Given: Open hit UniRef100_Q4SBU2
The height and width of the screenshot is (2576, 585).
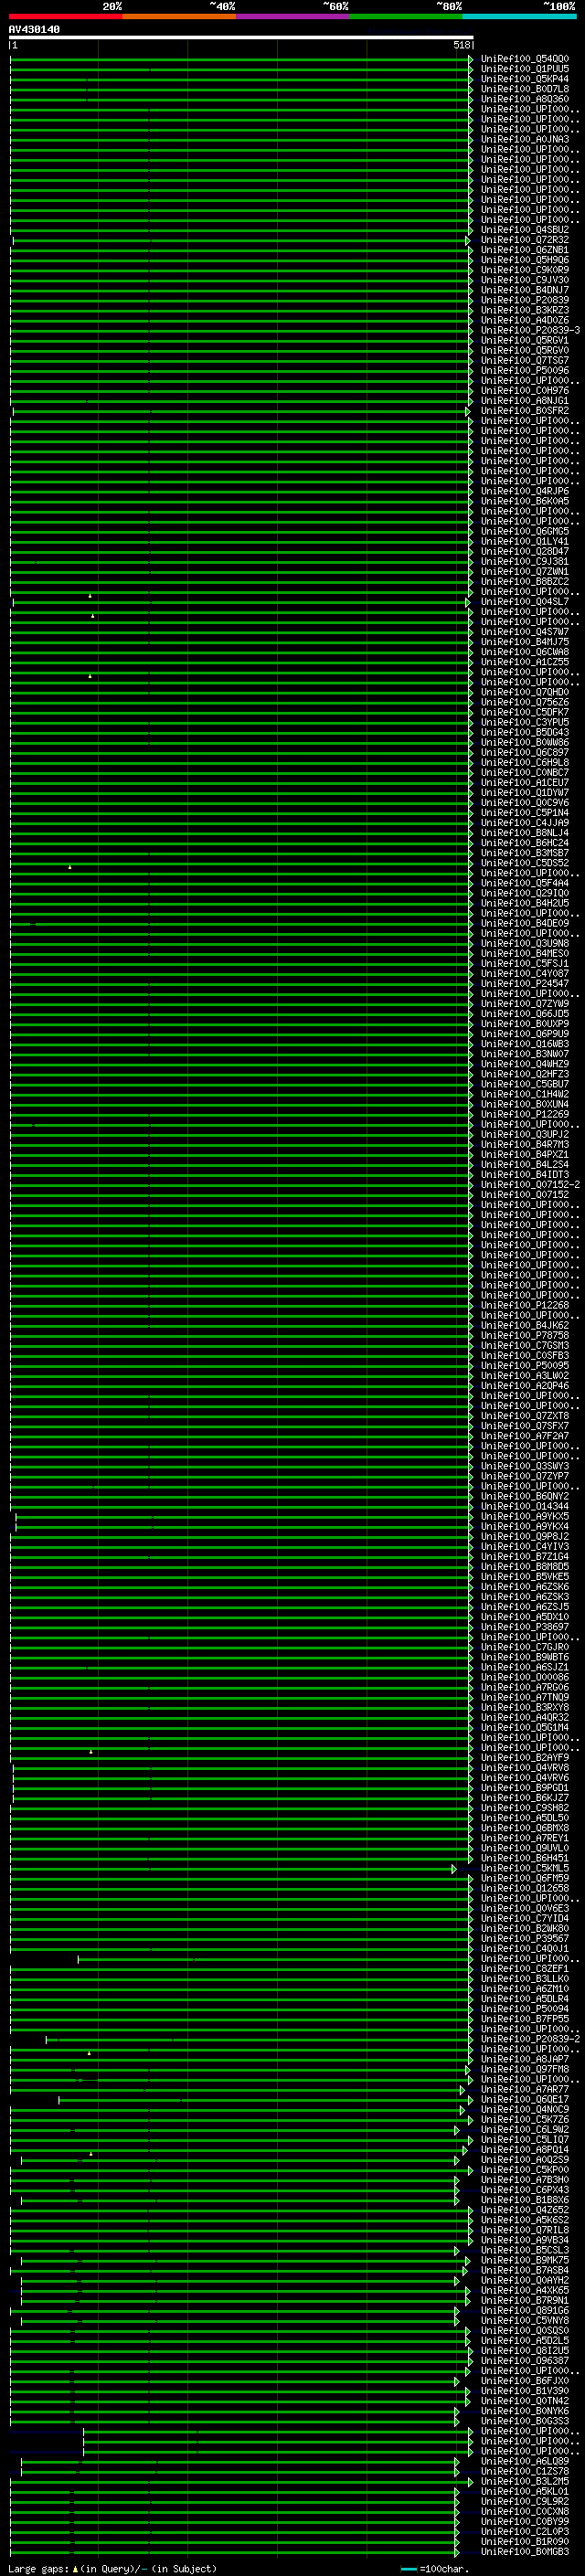Looking at the screenshot, I should (525, 230).
